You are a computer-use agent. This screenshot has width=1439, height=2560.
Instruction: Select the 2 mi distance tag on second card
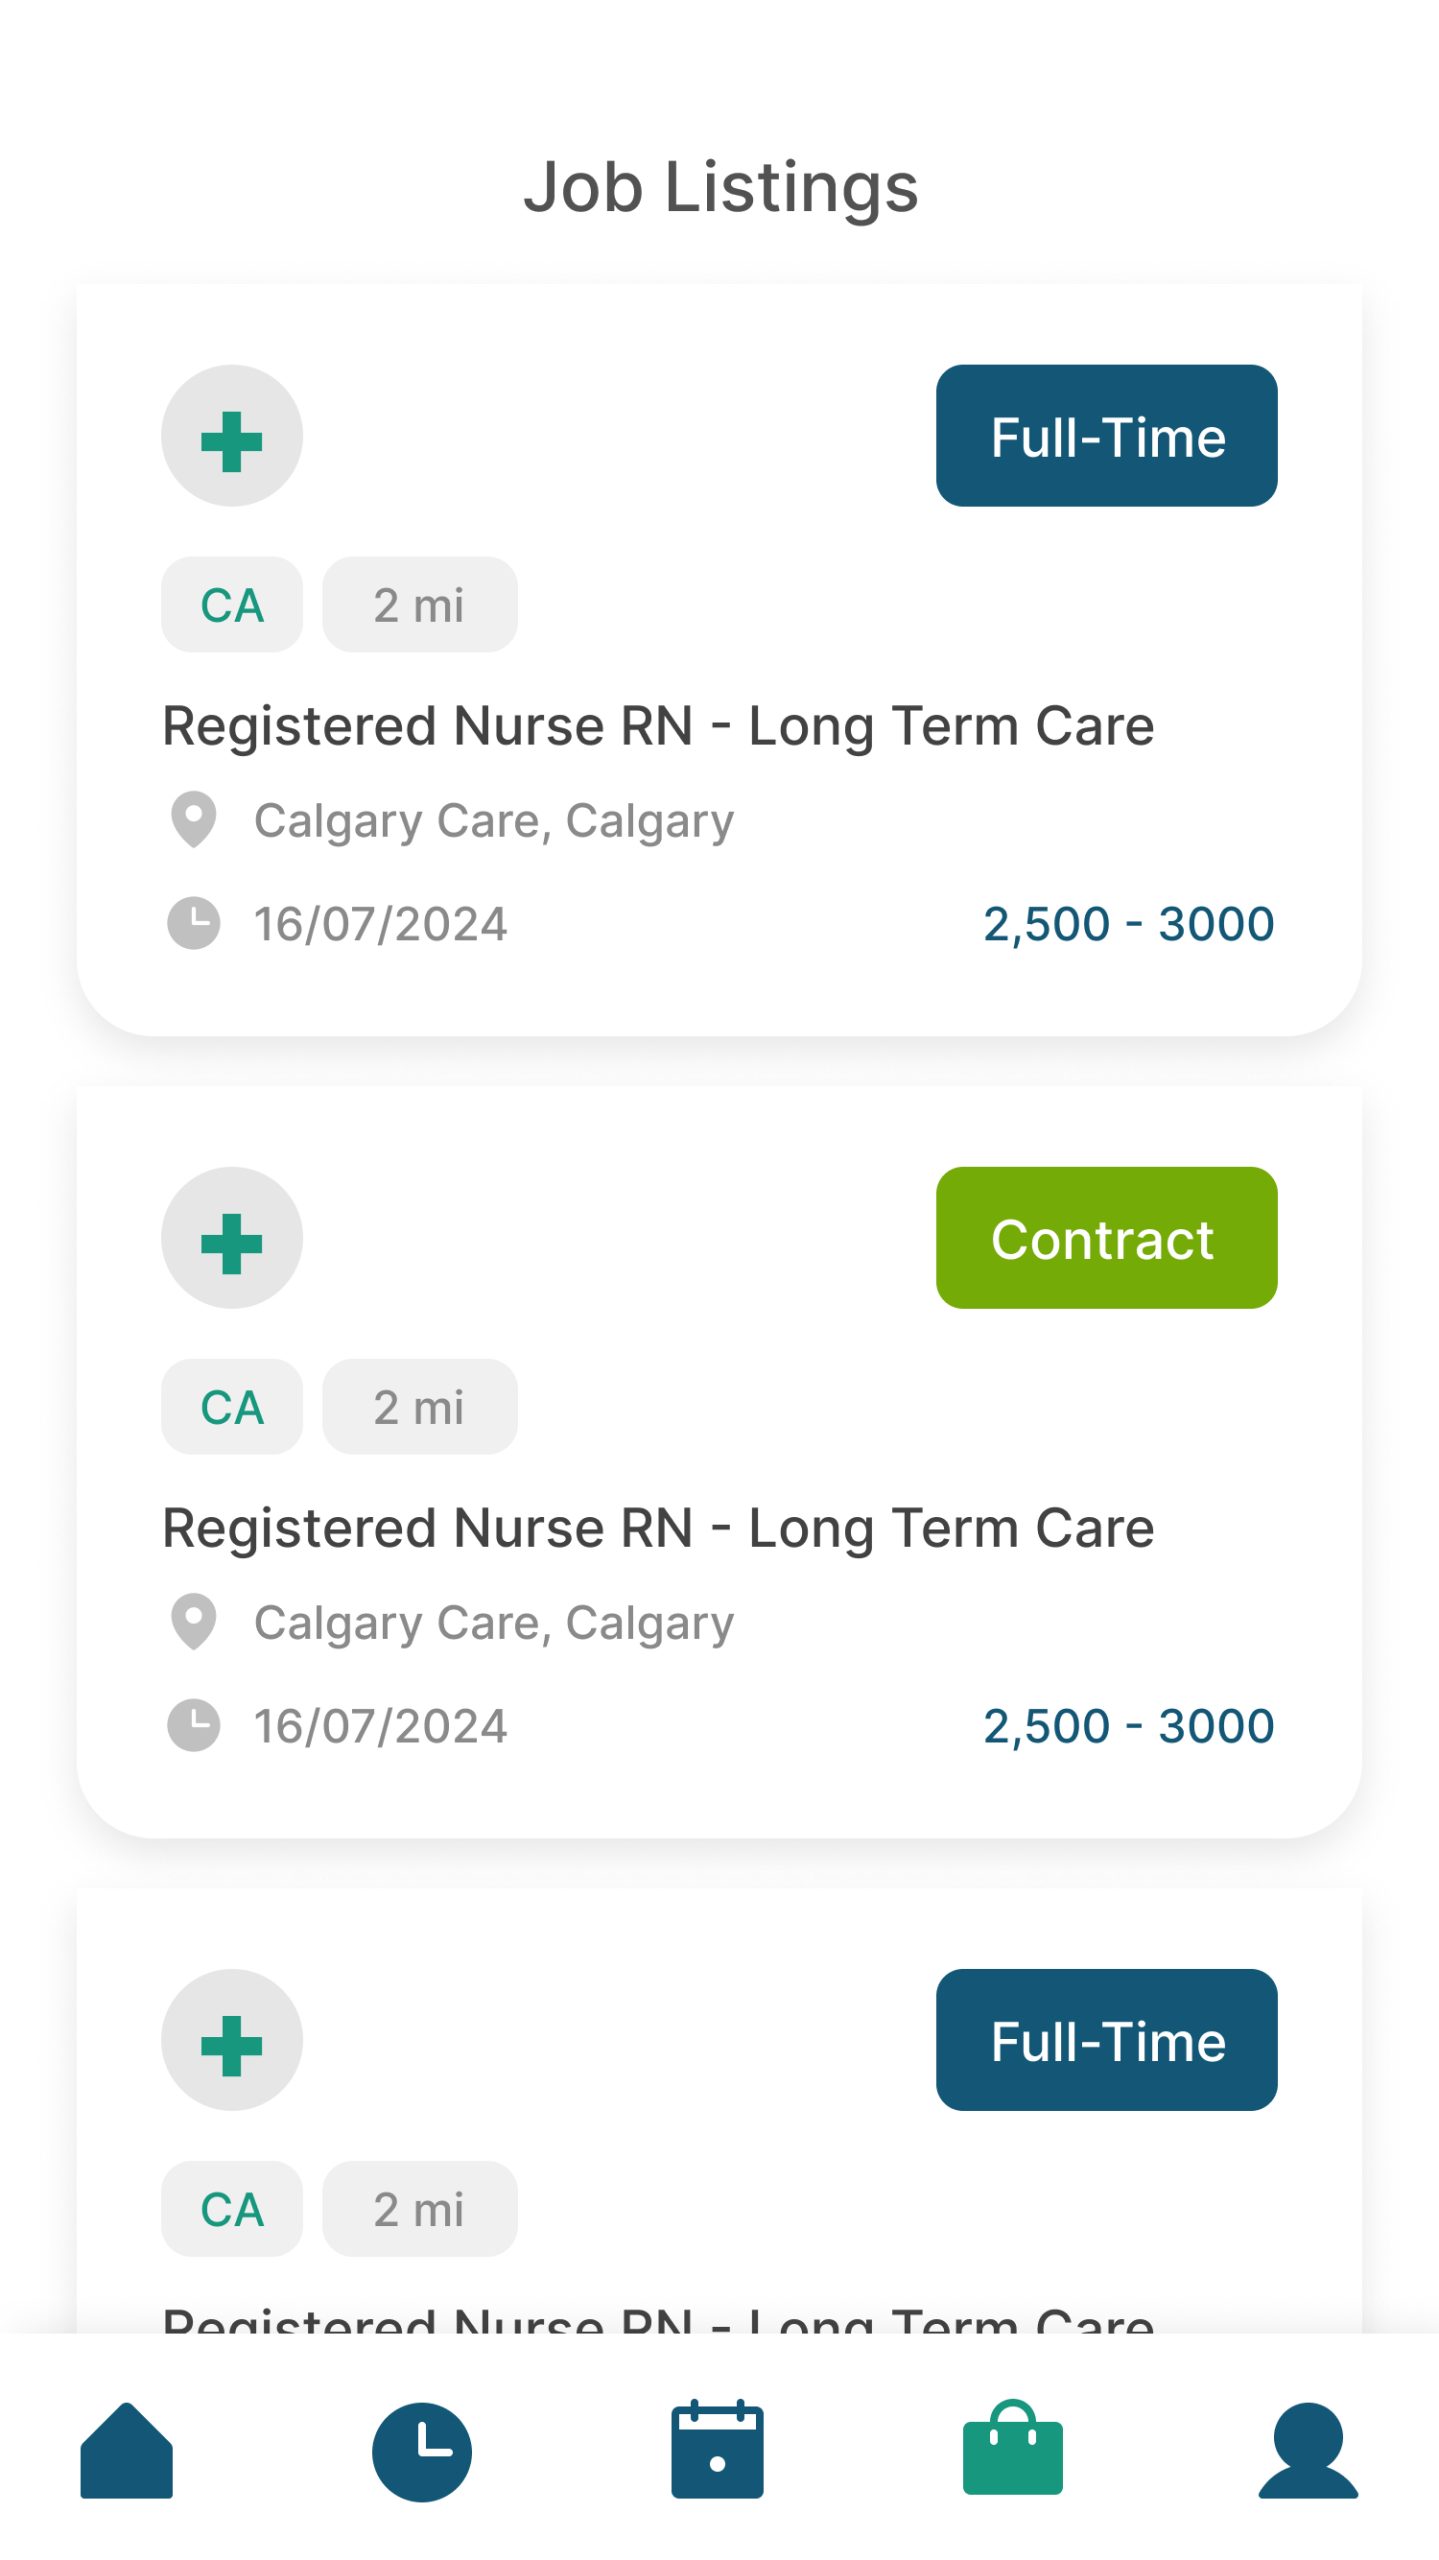click(x=419, y=1407)
